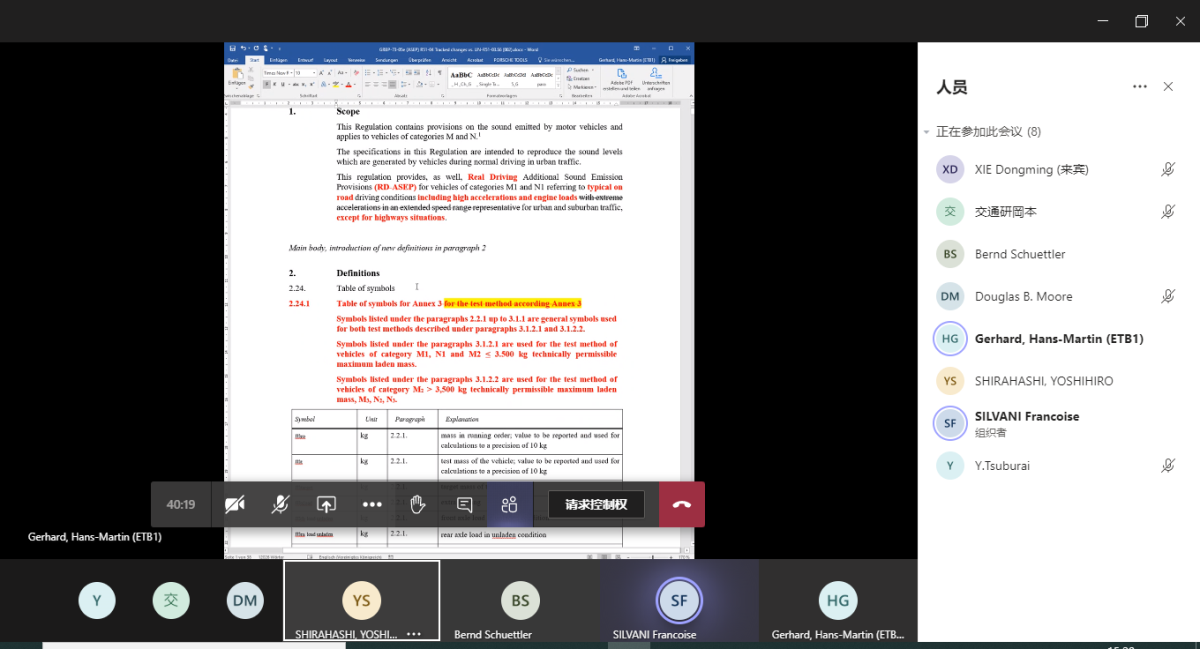
Task: Raise your hand in the meeting
Action: (x=418, y=504)
